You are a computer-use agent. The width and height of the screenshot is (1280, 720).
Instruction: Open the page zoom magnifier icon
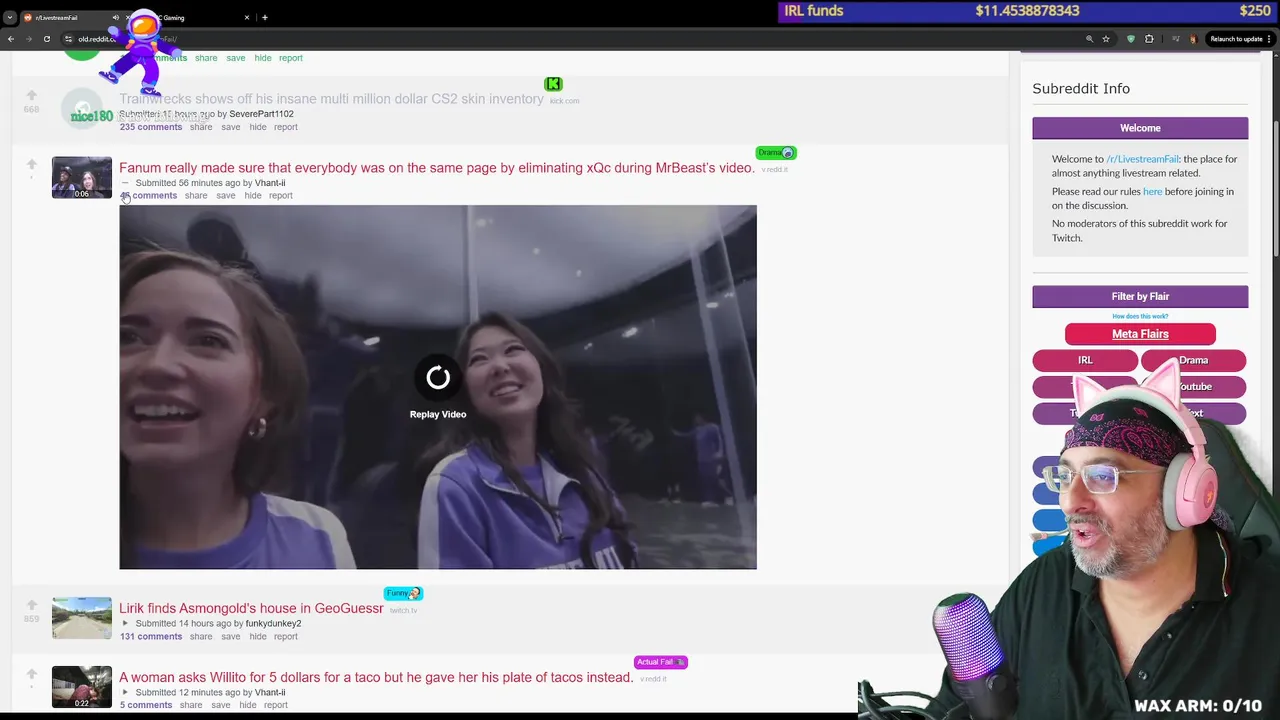1089,39
